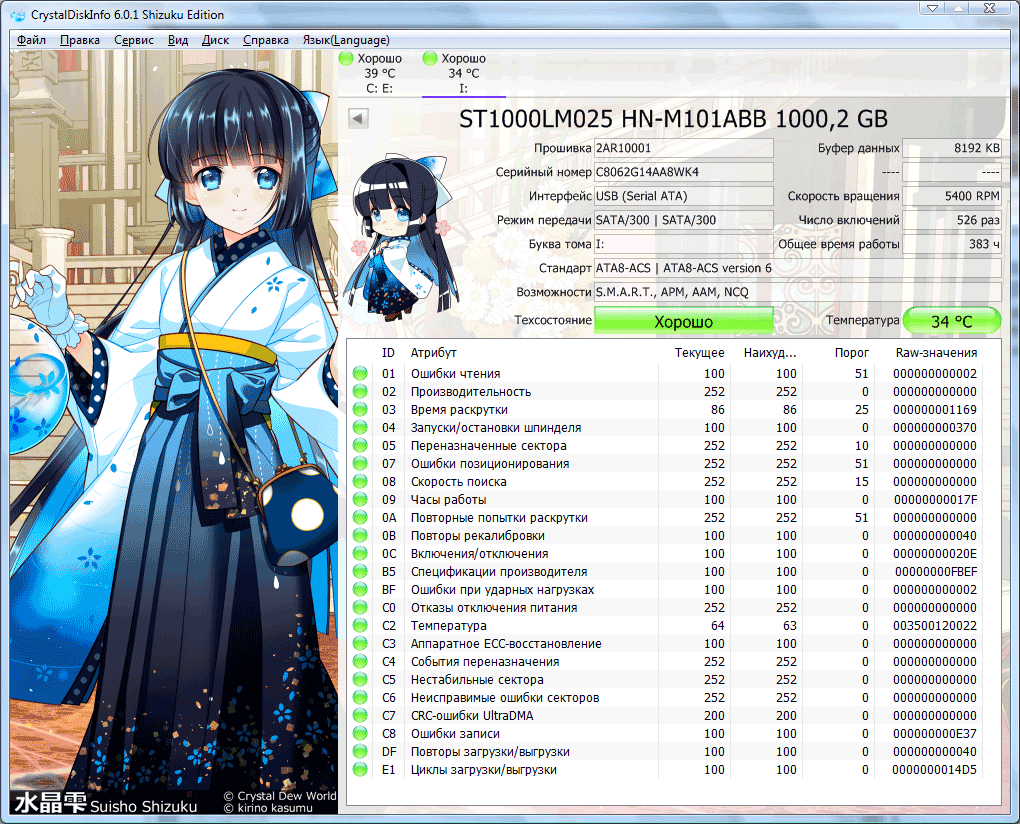Click the chibi Shizuku character image
Screen dimensions: 1020x824
tap(392, 240)
